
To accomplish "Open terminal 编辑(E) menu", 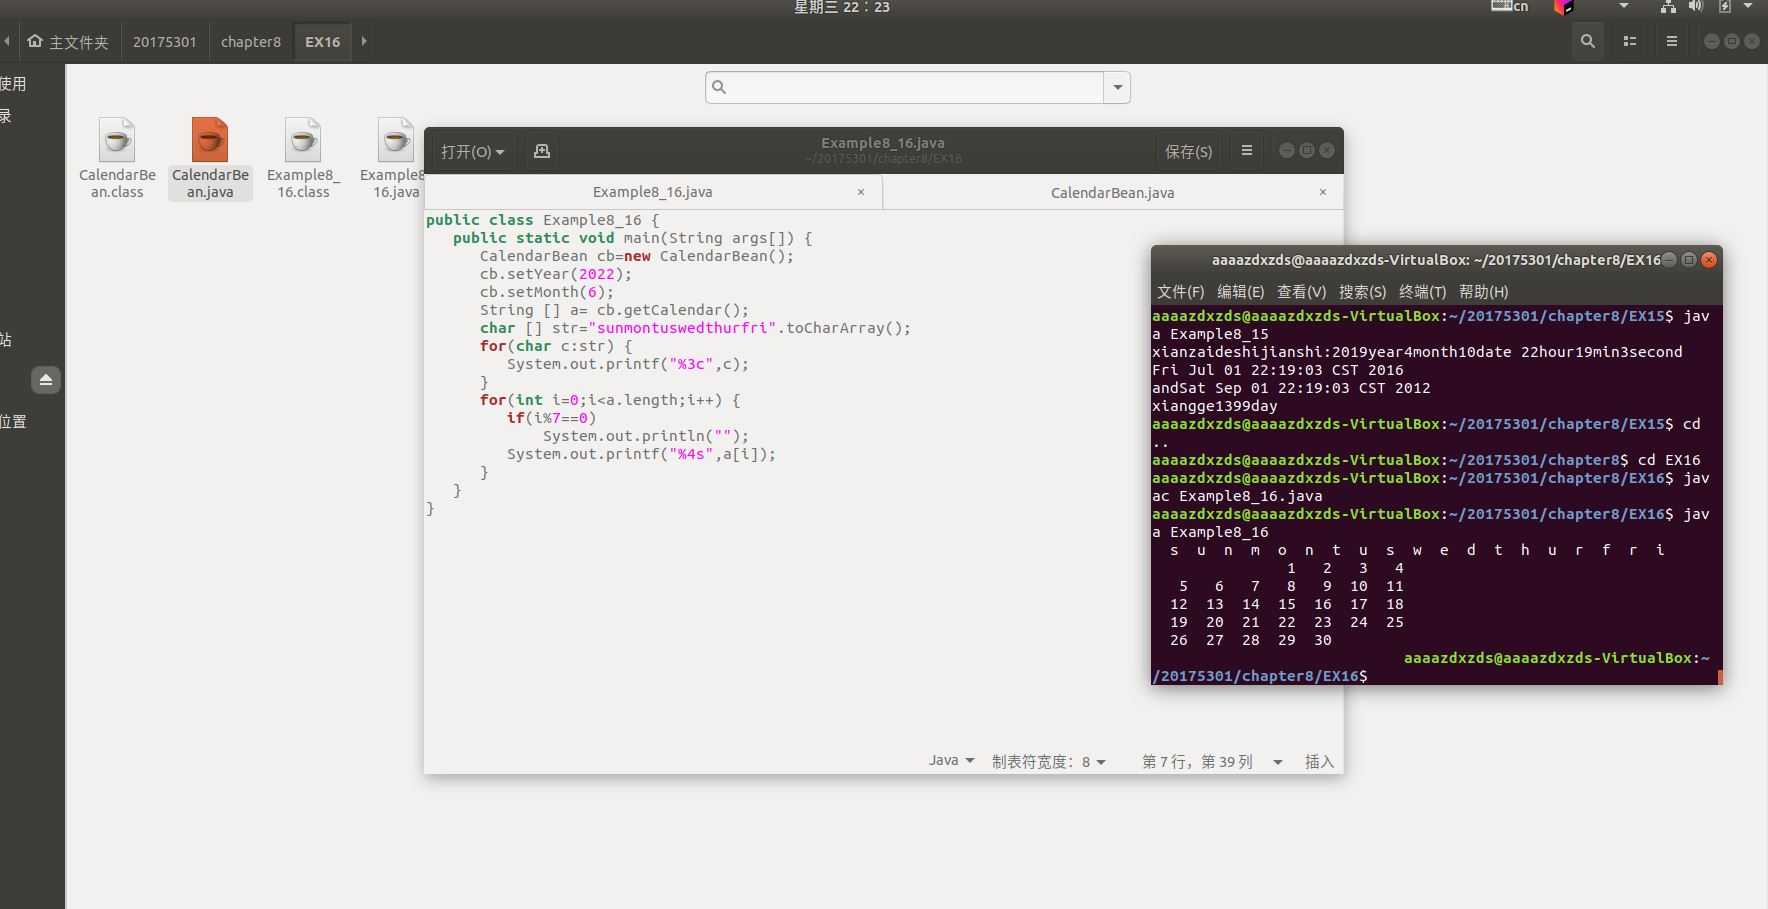I will click(x=1240, y=292).
